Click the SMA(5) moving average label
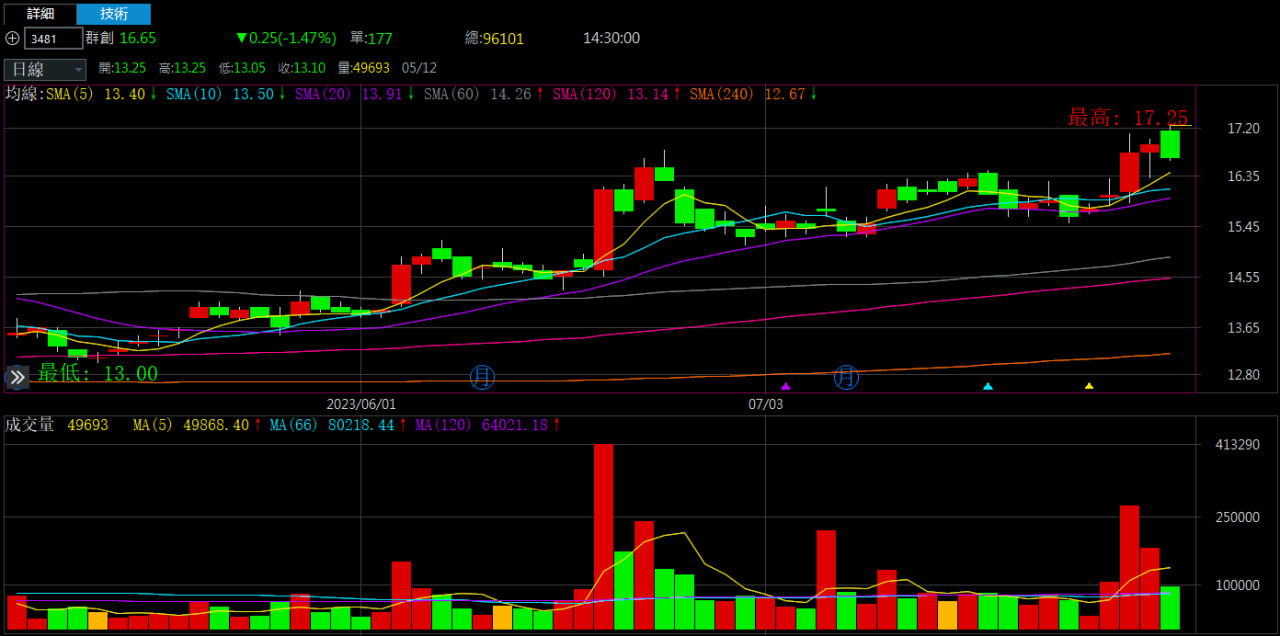This screenshot has height=636, width=1280. point(95,94)
